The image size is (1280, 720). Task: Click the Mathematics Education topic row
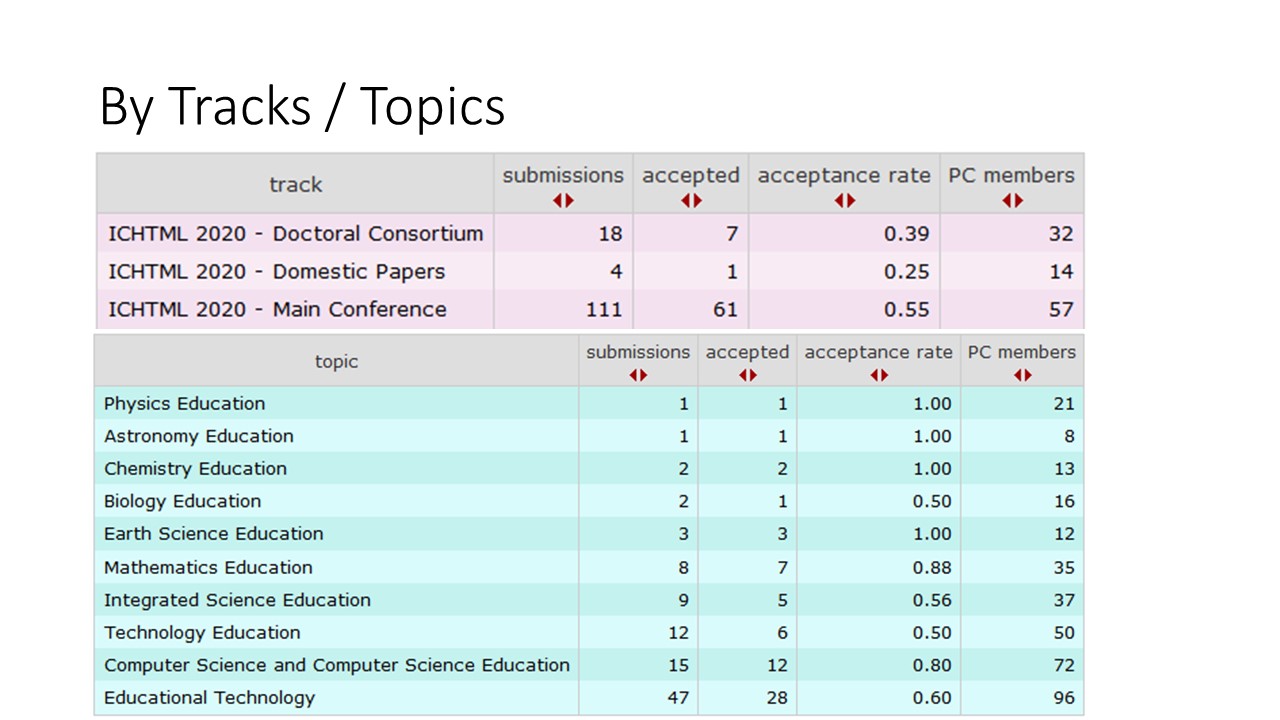point(589,567)
